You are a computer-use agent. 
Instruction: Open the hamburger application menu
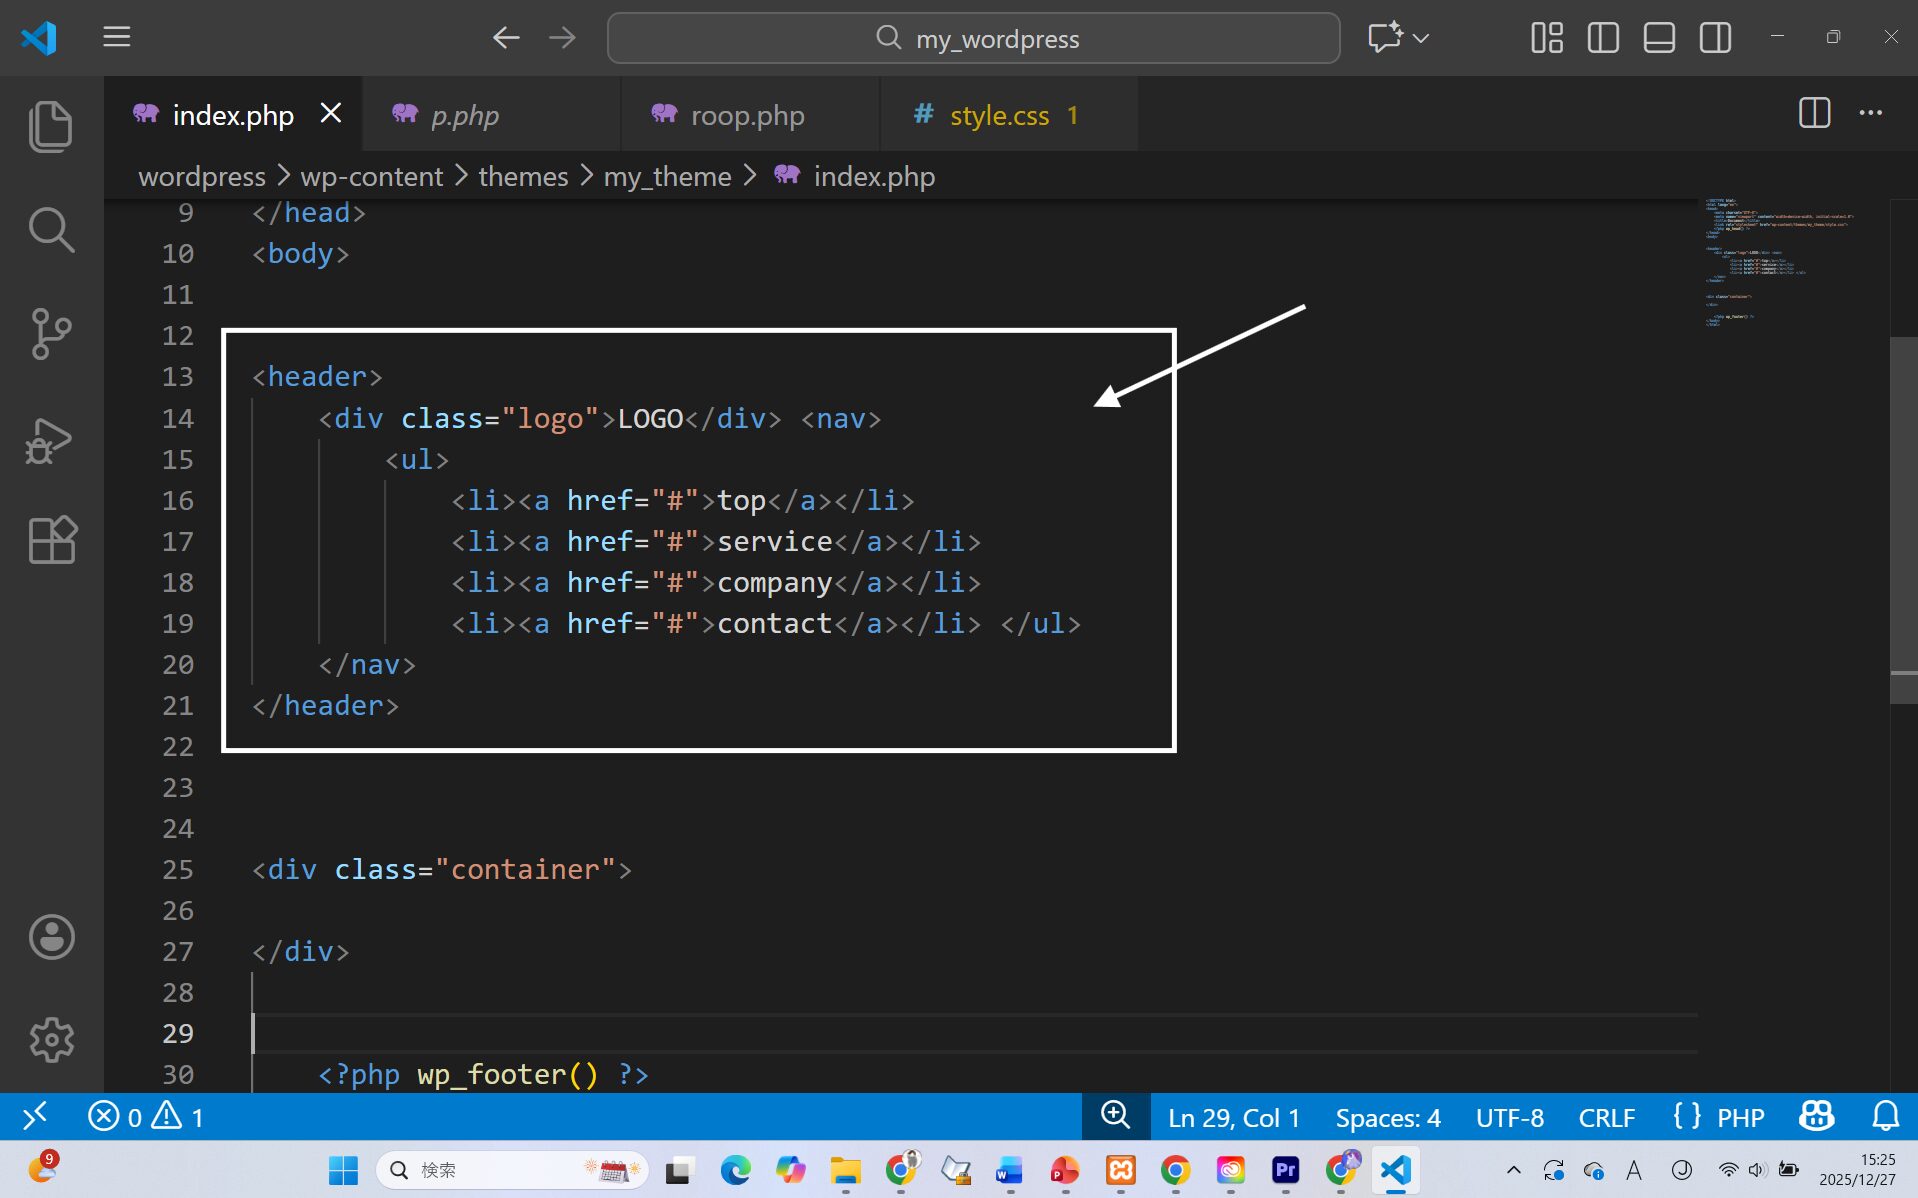point(117,38)
